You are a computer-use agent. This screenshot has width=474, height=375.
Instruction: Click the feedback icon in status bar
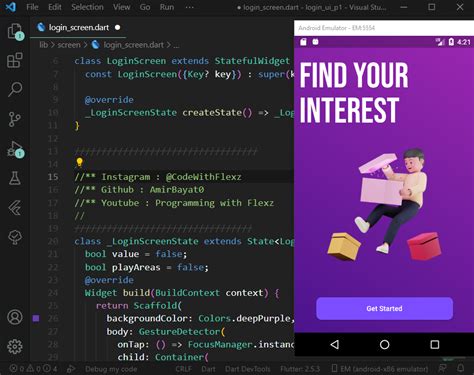[443, 368]
